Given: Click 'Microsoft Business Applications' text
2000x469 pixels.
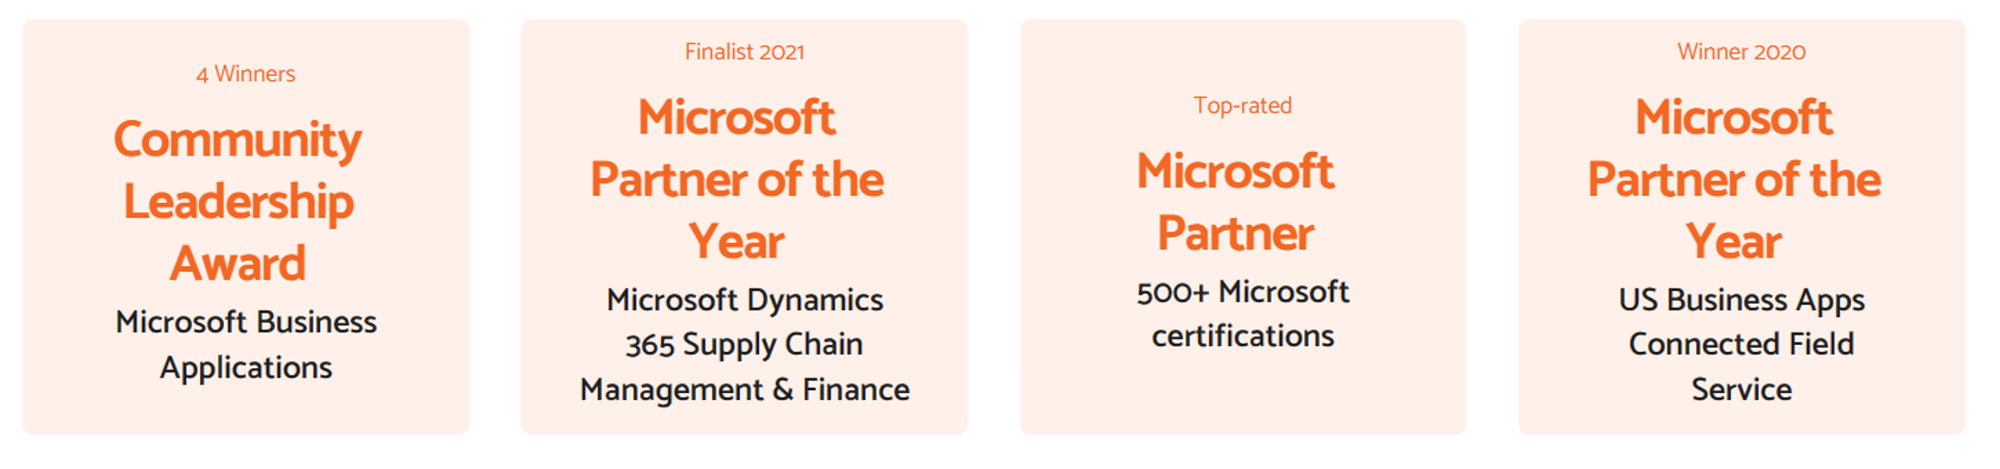Looking at the screenshot, I should pos(246,345).
